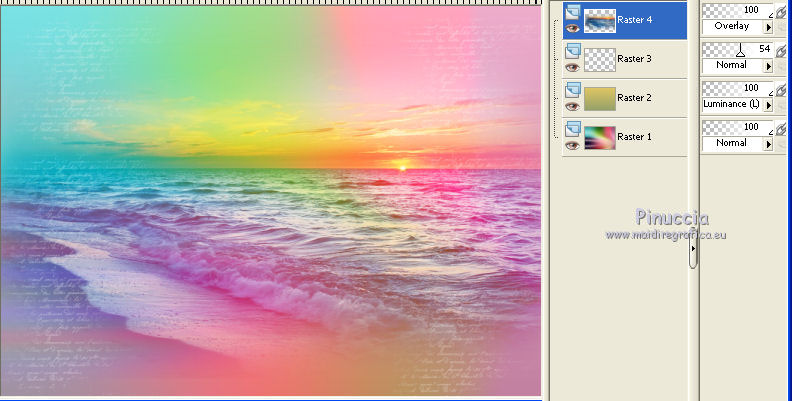Click the Luminance (L) blend mode field
Screen dimensions: 792x401
(732, 104)
